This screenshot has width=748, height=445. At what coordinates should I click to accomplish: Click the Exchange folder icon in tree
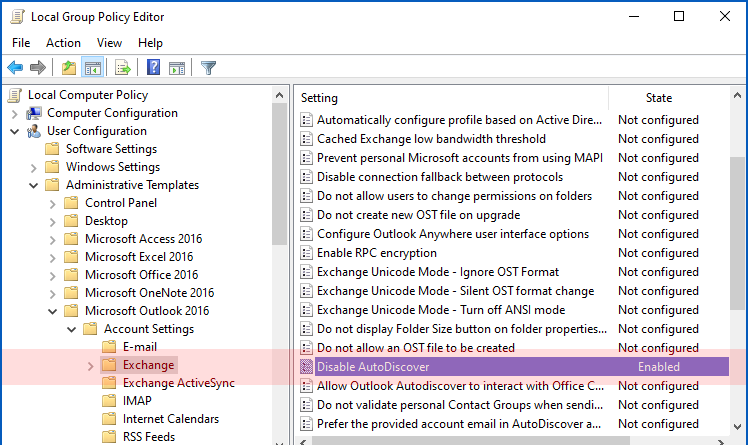coord(109,365)
